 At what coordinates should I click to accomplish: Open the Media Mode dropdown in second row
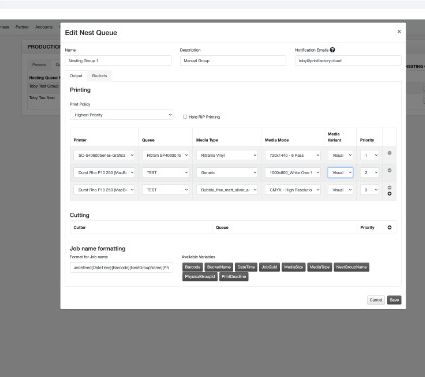(293, 173)
